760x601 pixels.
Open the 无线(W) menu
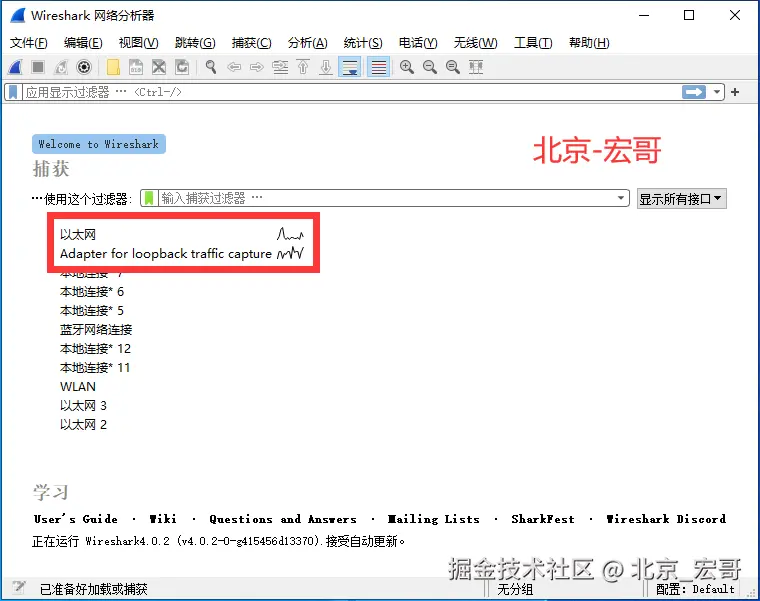pyautogui.click(x=475, y=43)
